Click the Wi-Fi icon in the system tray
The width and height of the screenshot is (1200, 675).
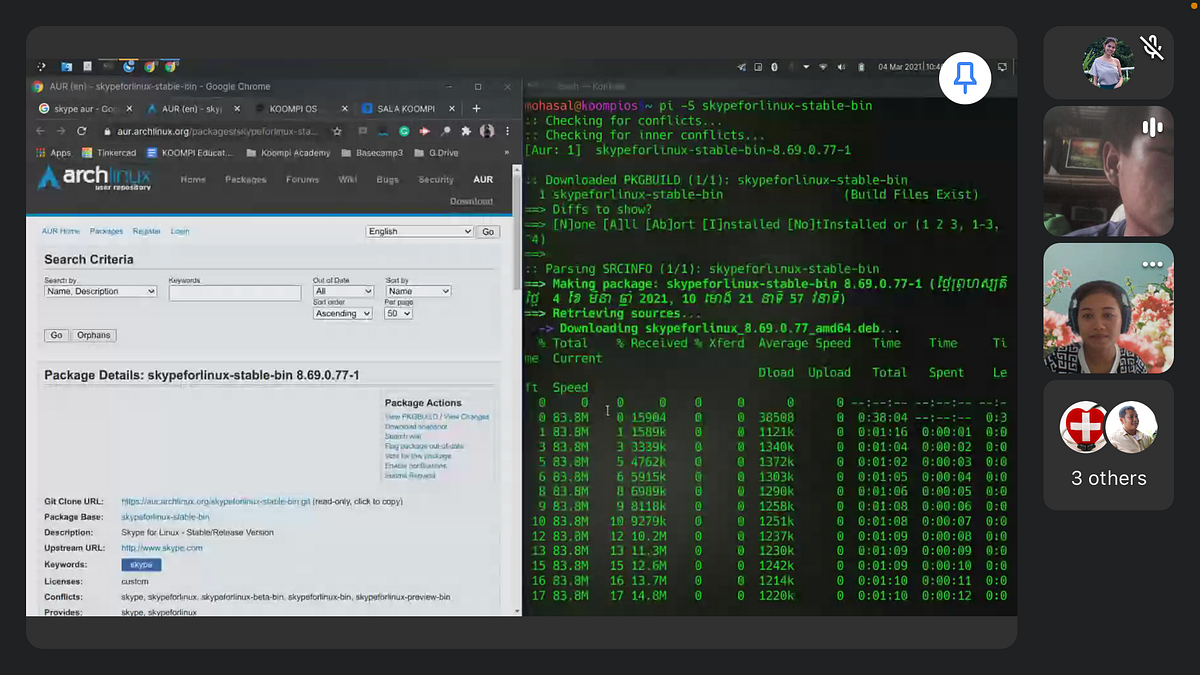pyautogui.click(x=823, y=67)
